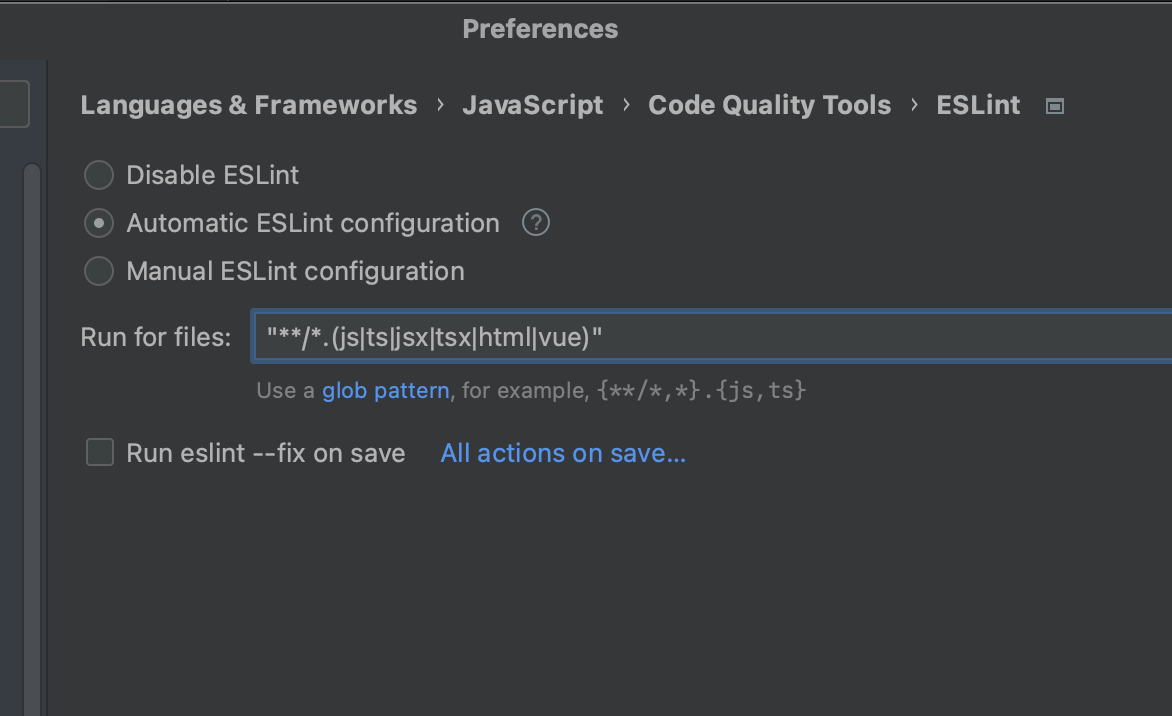Choose Manual ESLint configuration radio button
Viewport: 1172px width, 716px height.
click(99, 271)
